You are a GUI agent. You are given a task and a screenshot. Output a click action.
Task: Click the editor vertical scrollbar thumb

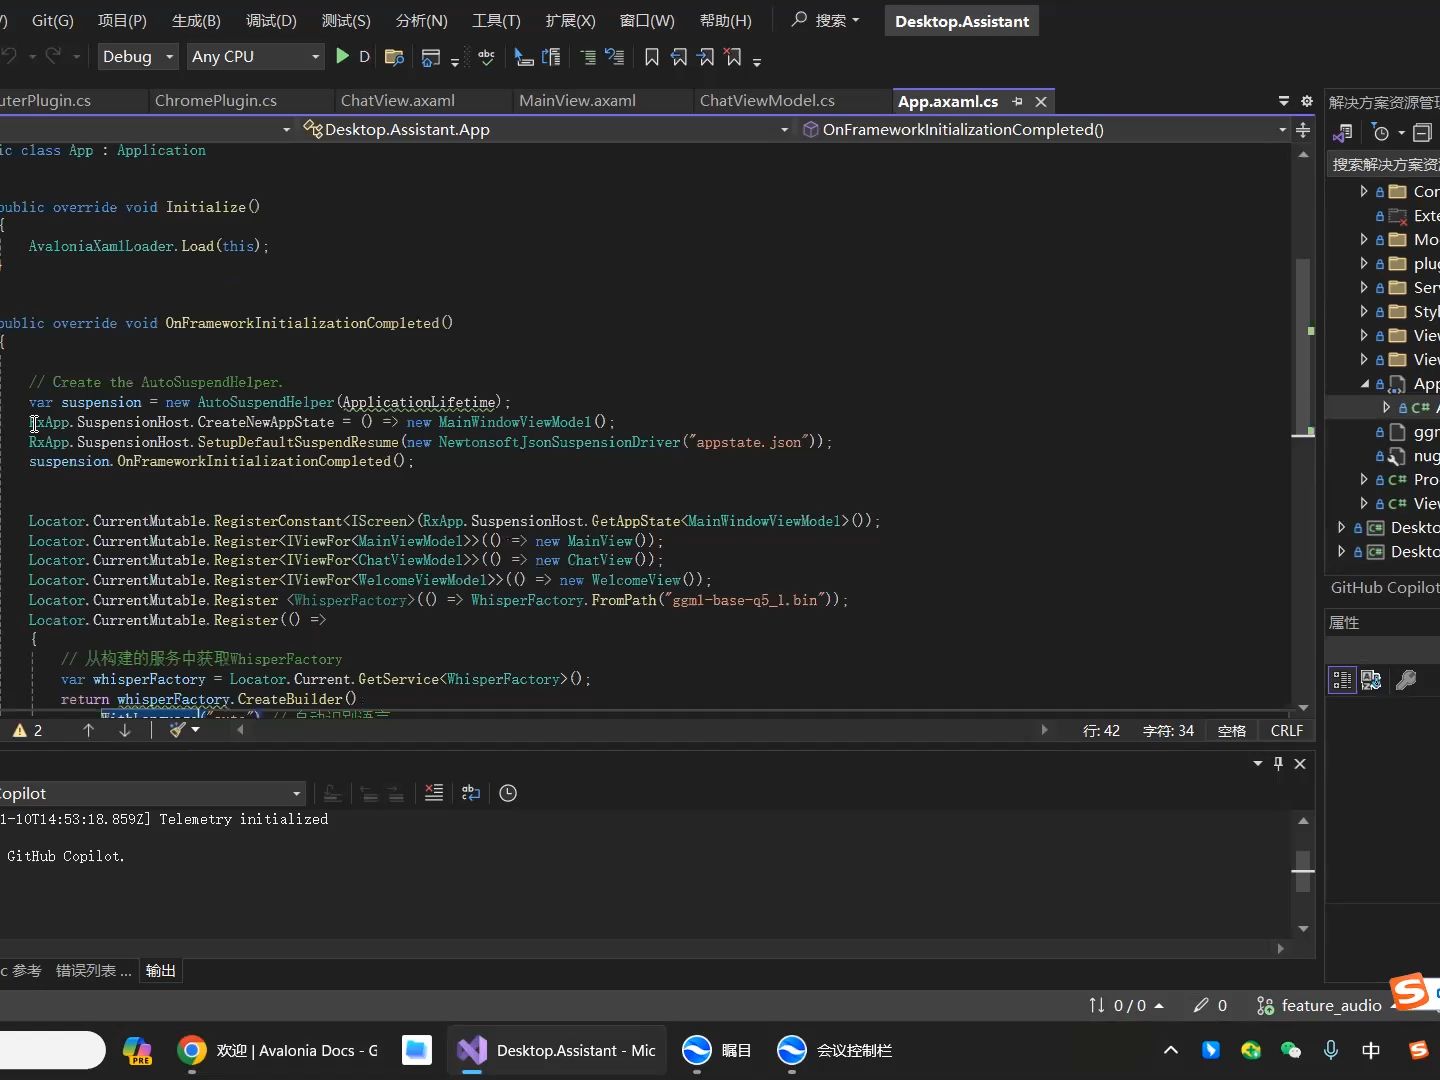tap(1303, 345)
